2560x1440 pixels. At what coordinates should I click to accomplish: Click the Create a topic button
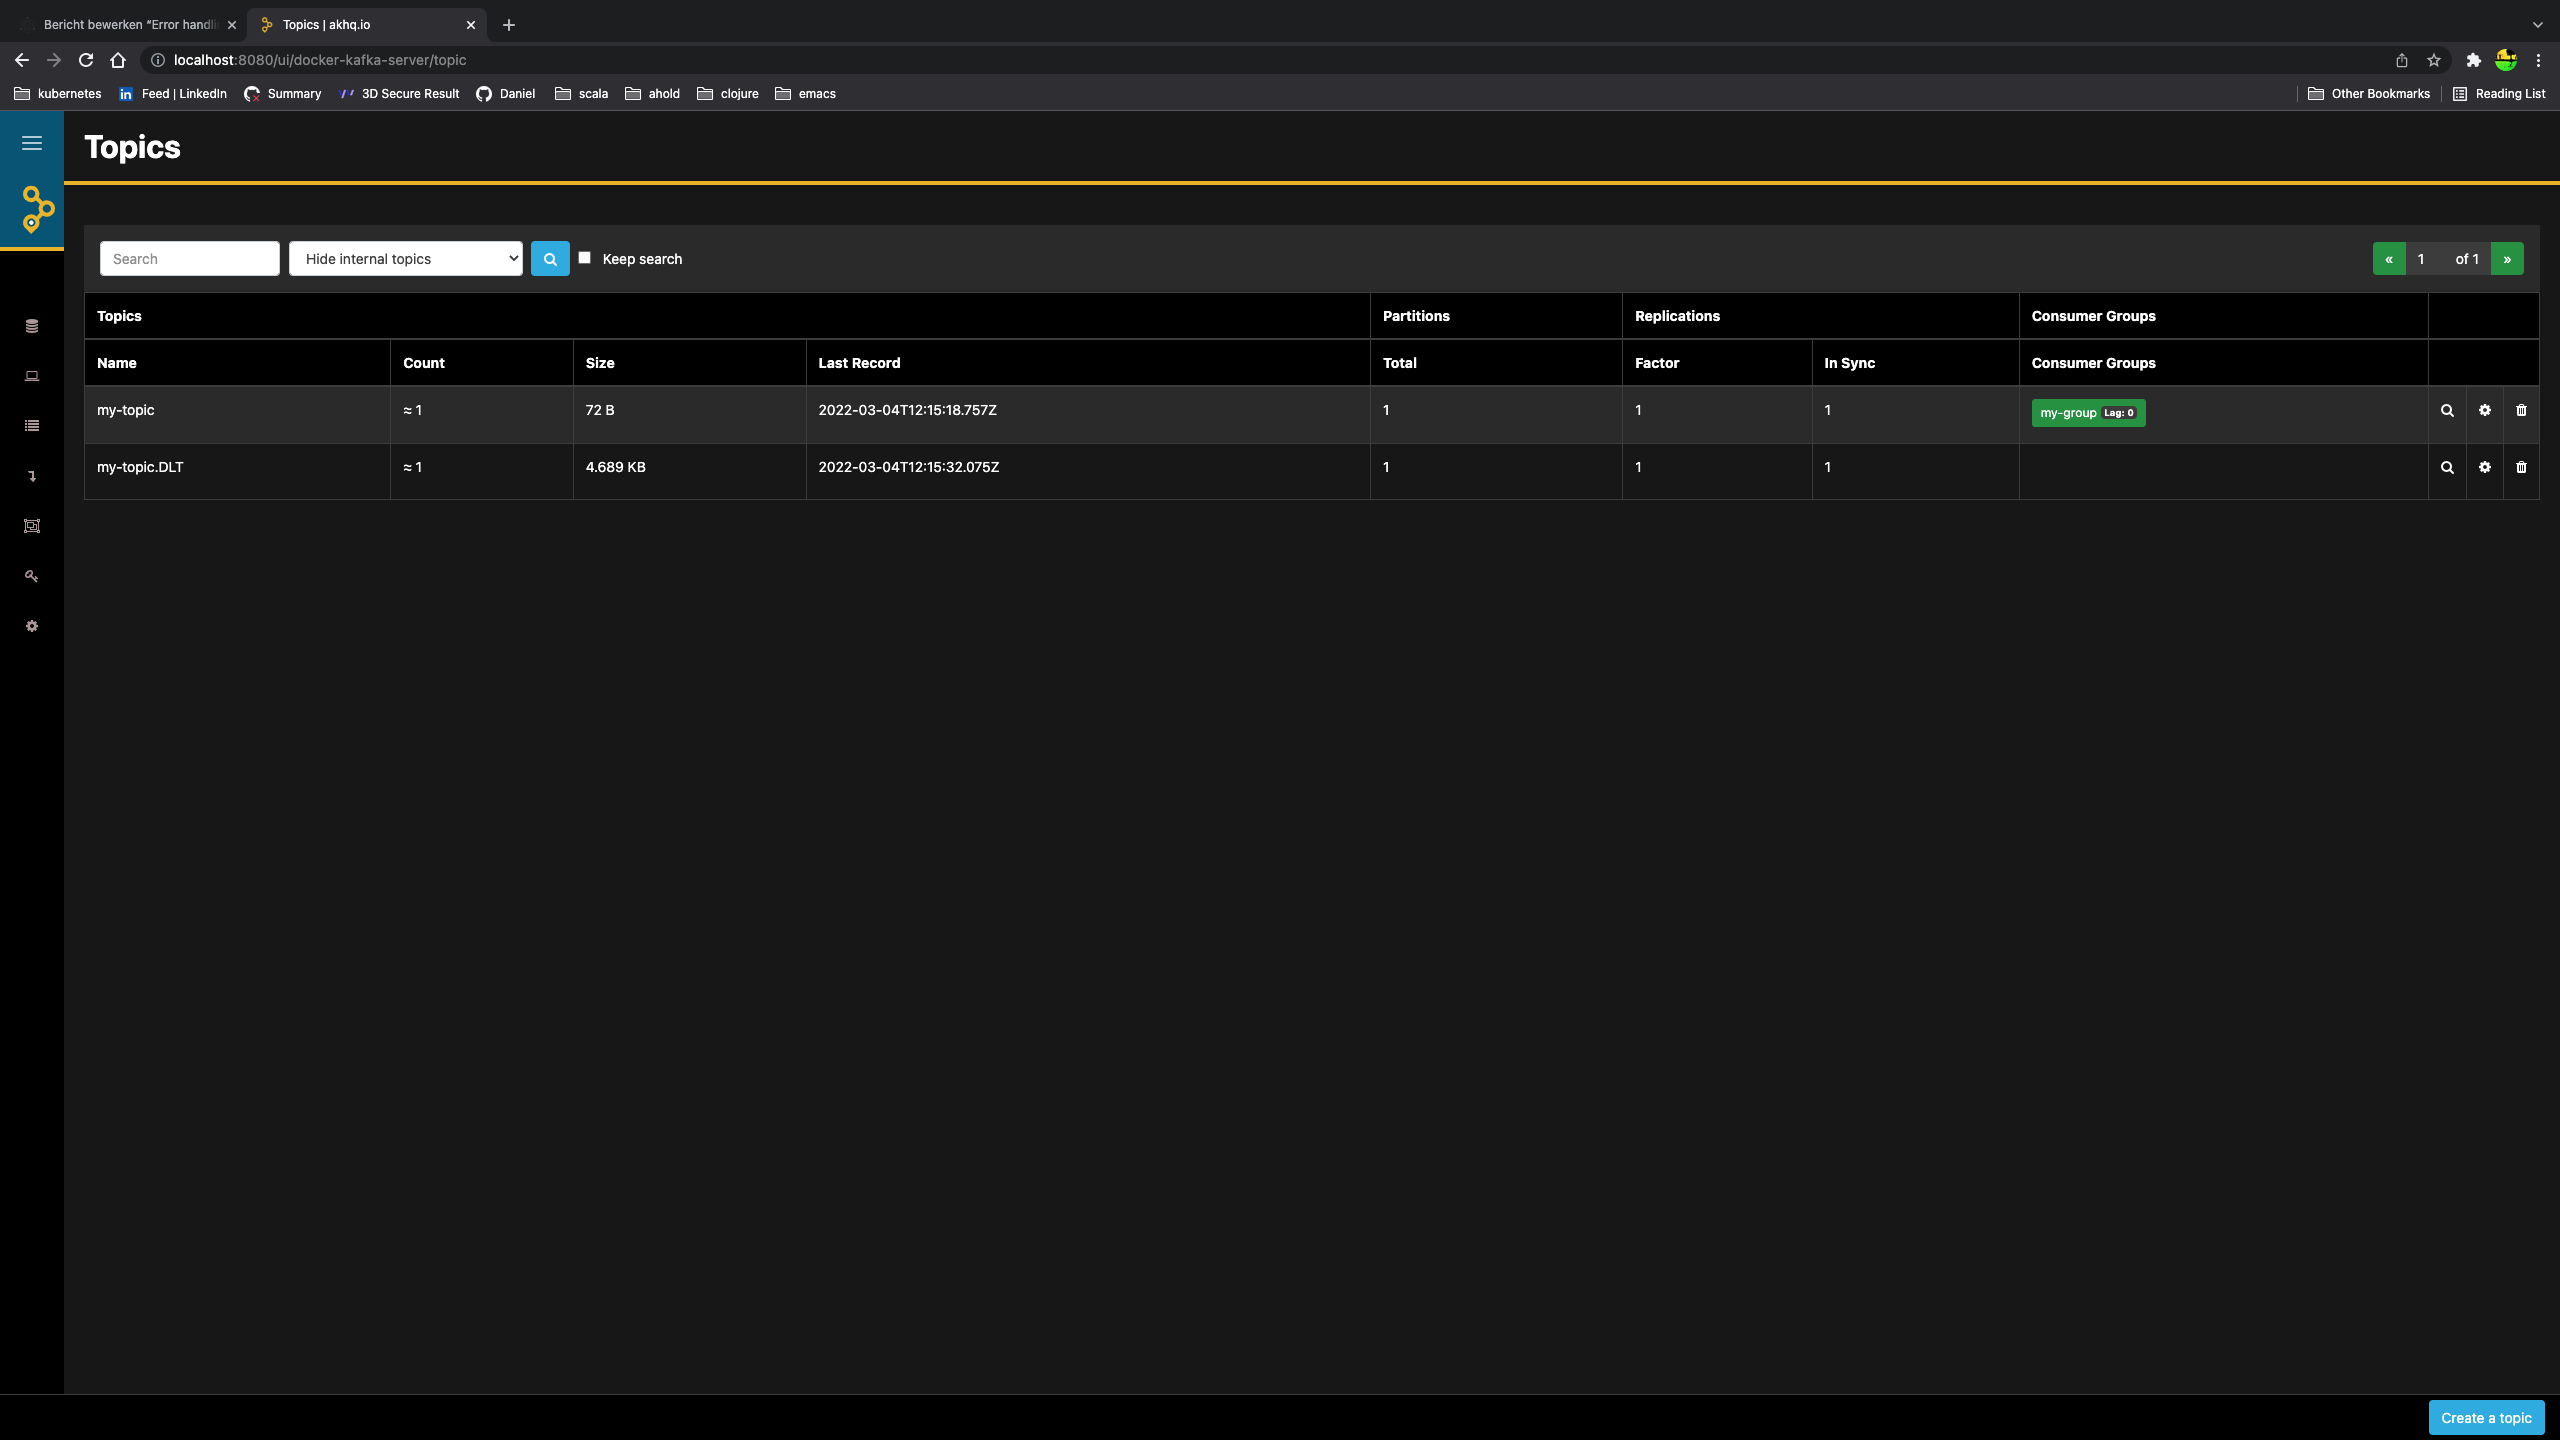point(2486,1418)
